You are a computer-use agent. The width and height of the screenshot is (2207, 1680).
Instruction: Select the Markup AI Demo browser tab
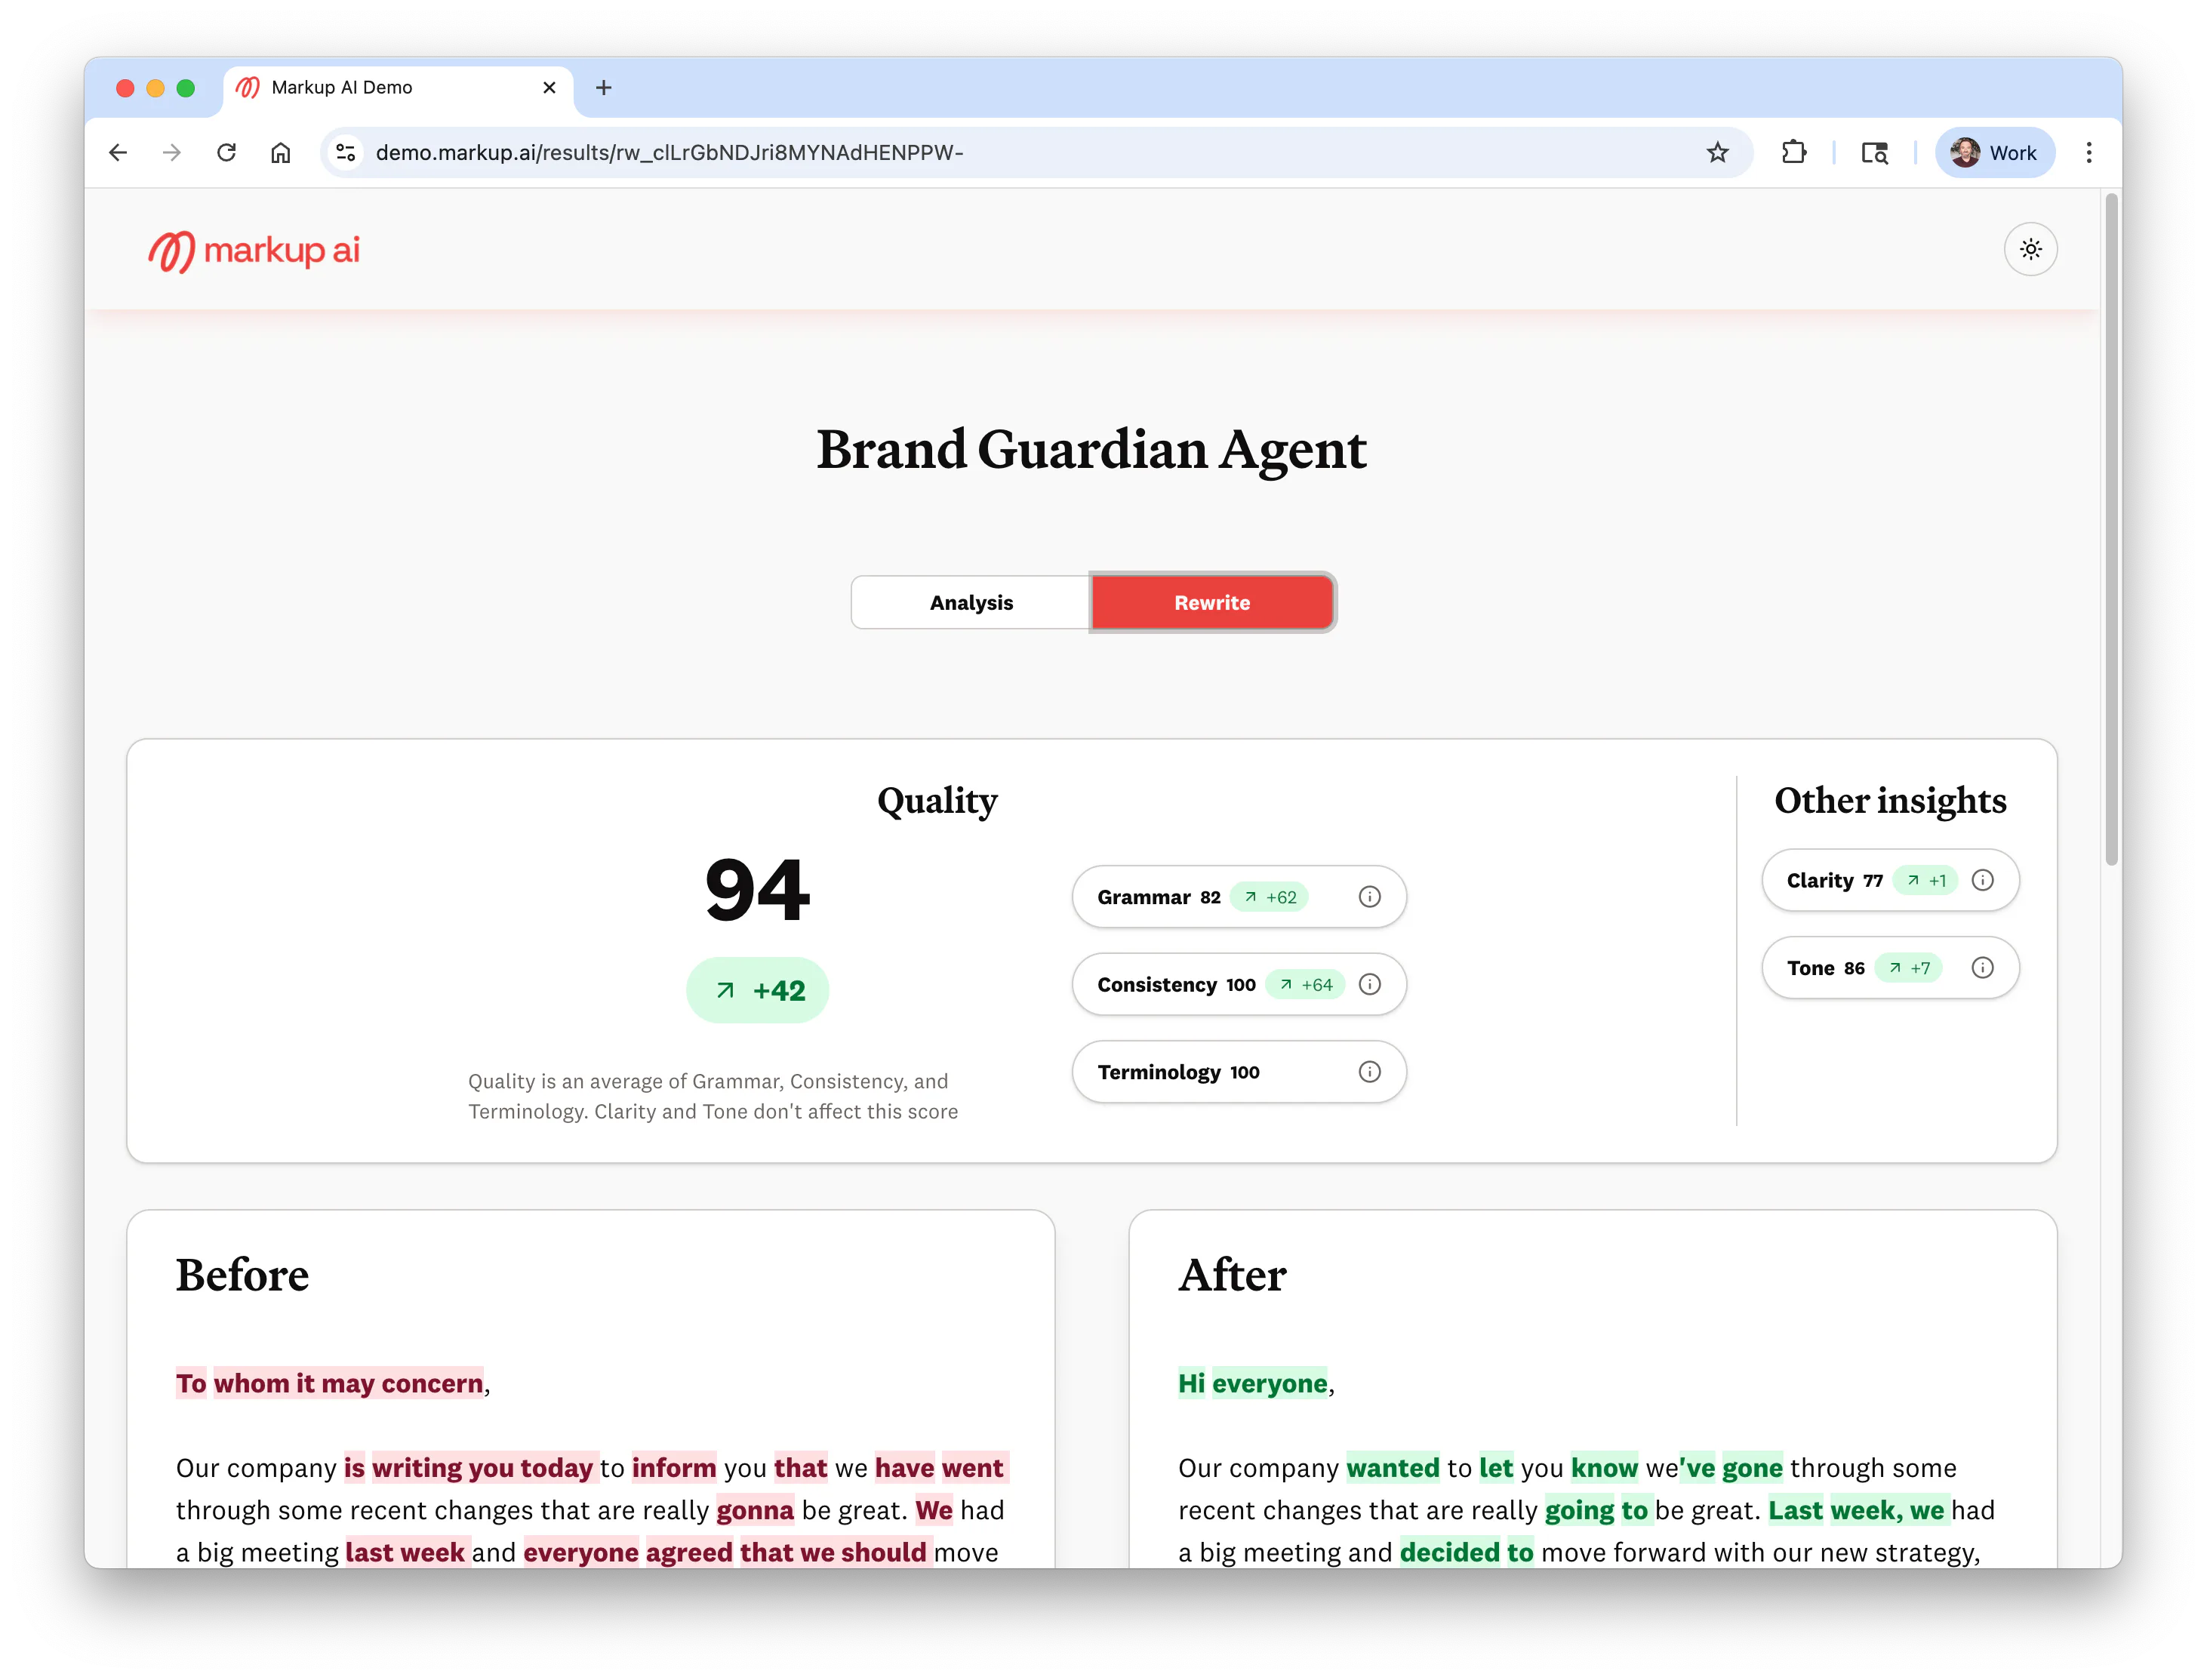coord(397,88)
